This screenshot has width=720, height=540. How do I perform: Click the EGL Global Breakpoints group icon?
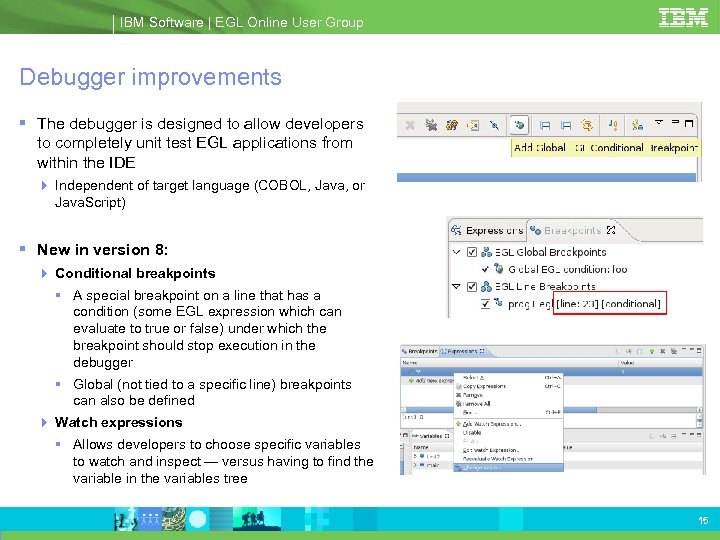tap(486, 252)
